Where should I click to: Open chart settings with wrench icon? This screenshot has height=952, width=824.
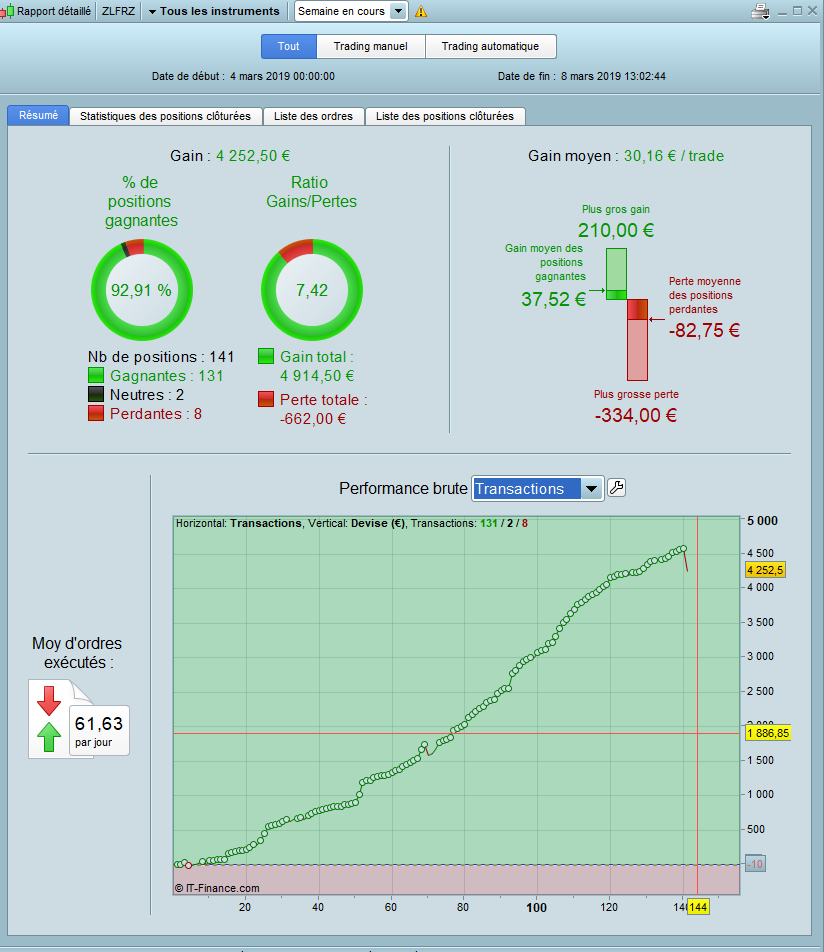coord(616,488)
